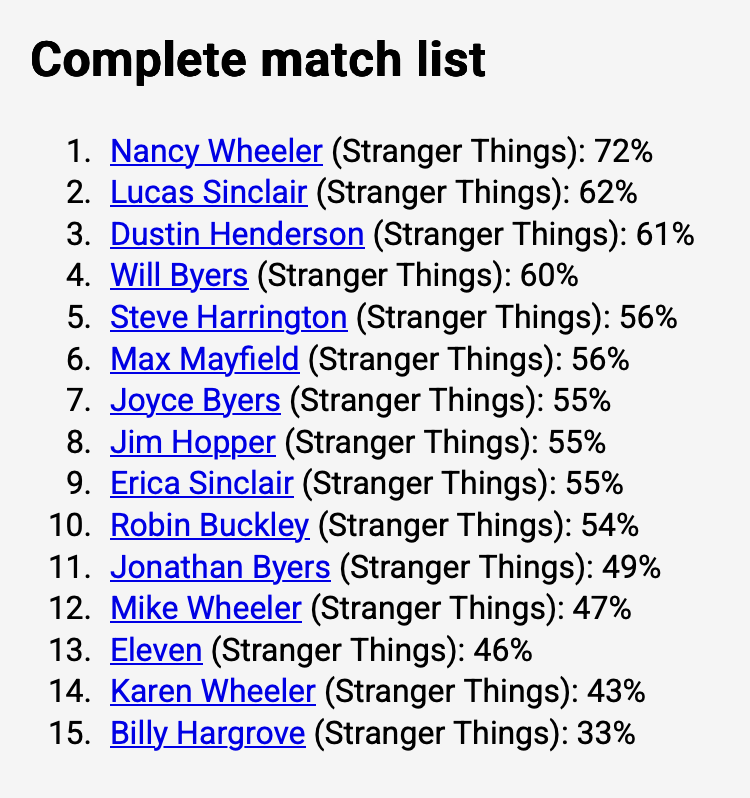Viewport: 750px width, 798px height.
Task: Visit the Billy Hargrove link
Action: coord(207,733)
